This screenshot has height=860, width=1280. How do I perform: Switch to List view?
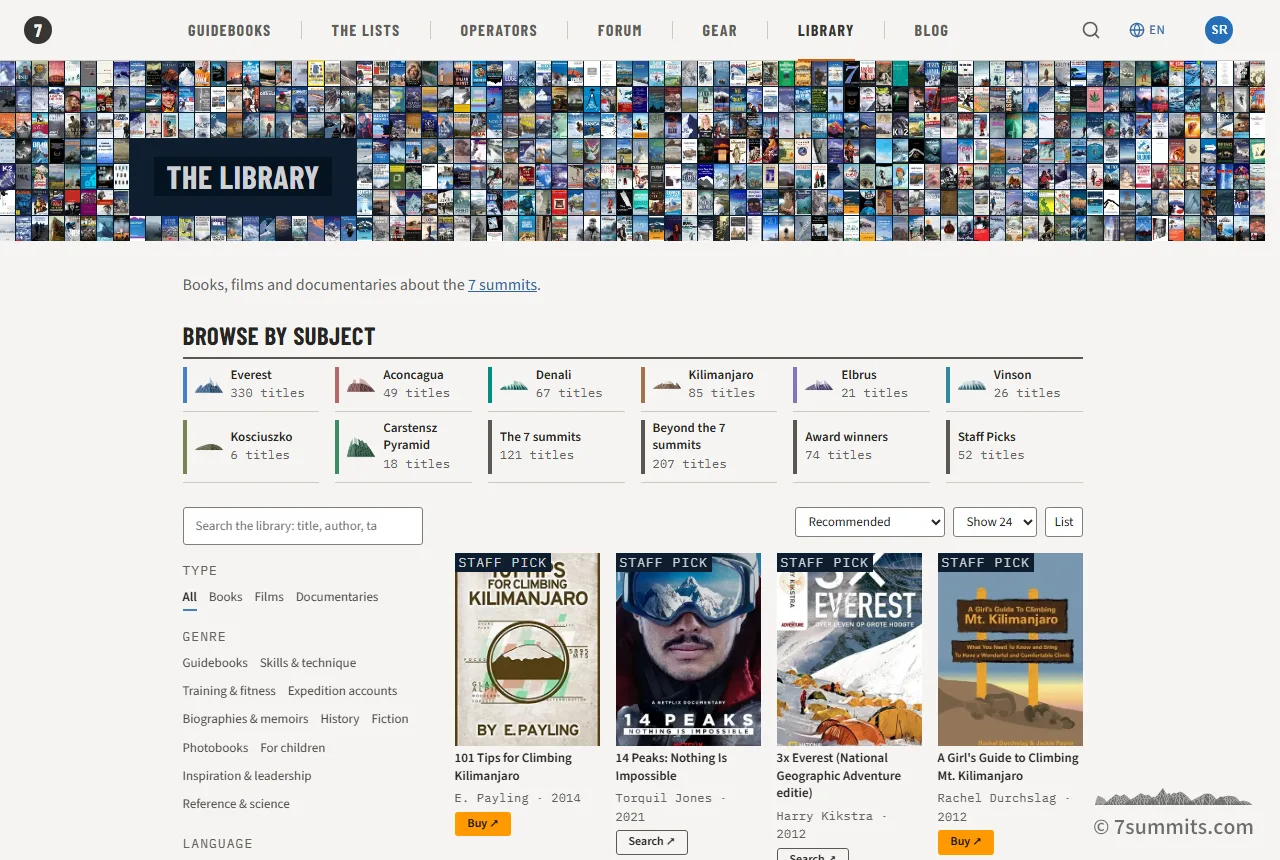coord(1064,522)
